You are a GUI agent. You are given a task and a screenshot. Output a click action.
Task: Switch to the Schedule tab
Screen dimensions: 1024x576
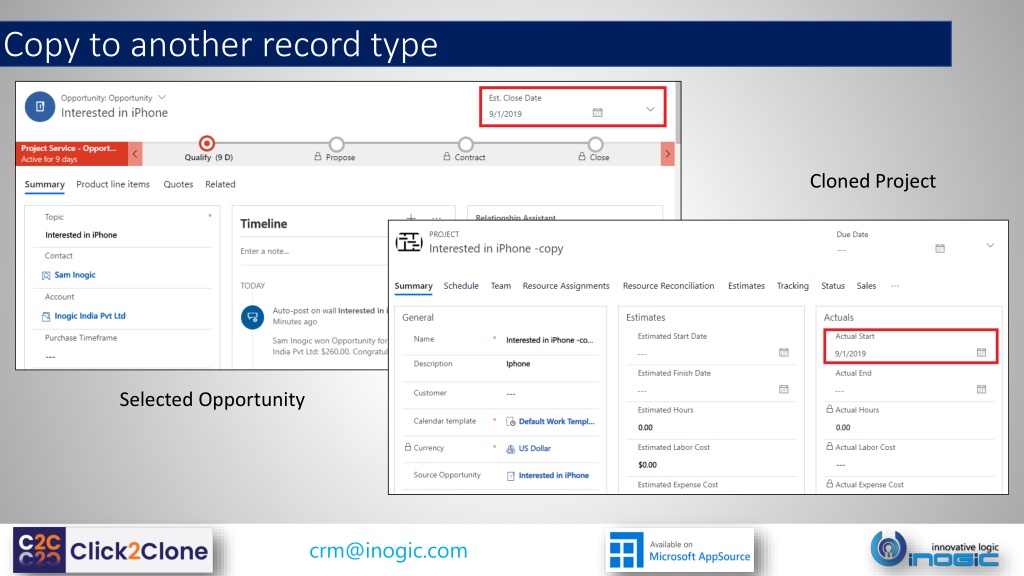pos(461,286)
